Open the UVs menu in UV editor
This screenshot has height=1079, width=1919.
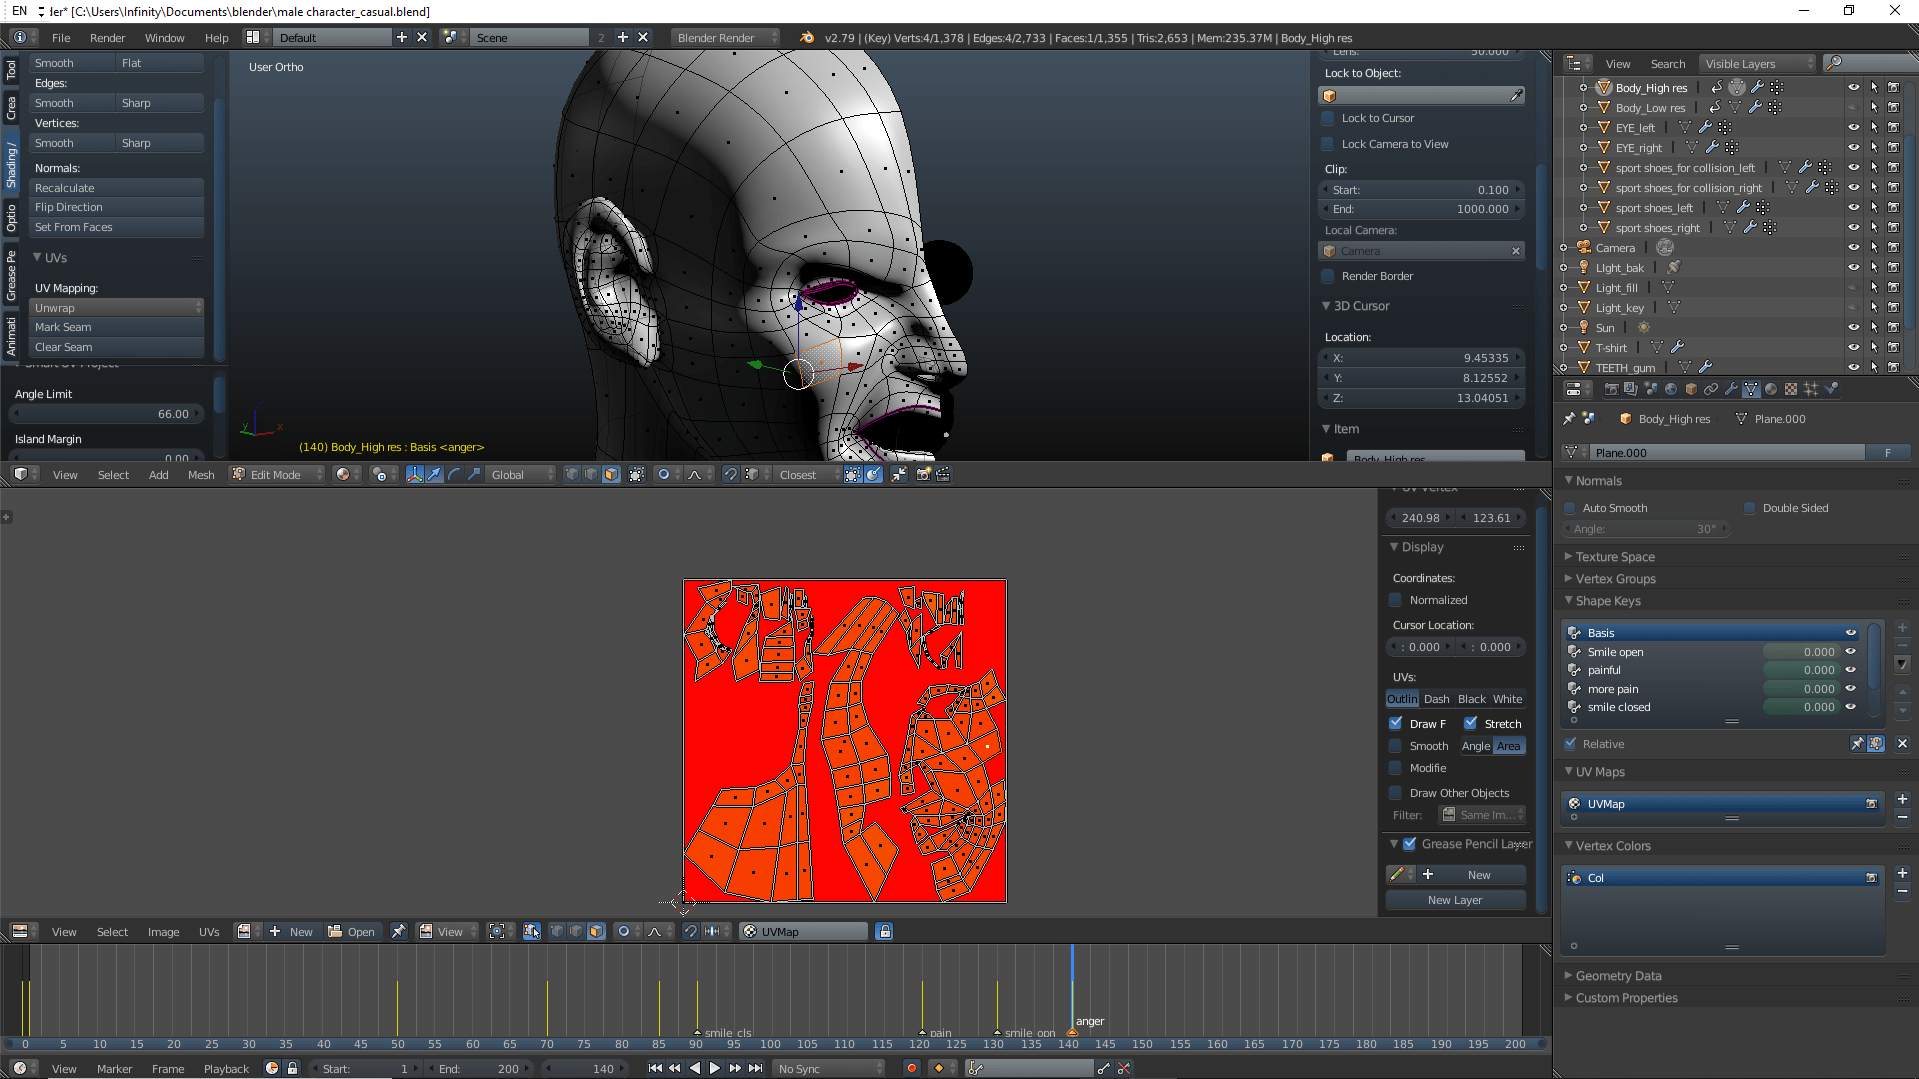(x=209, y=931)
